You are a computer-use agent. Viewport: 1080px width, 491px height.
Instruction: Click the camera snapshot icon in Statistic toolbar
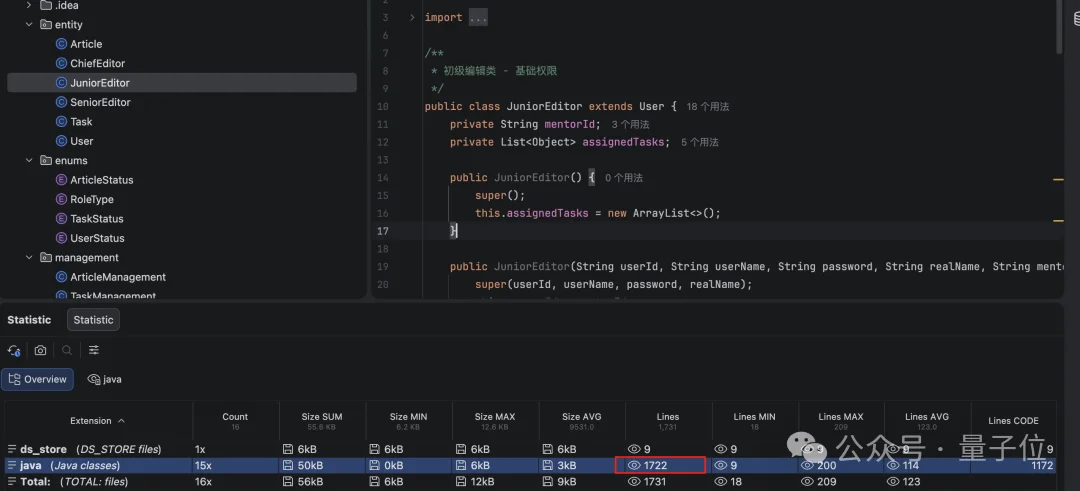(x=40, y=351)
